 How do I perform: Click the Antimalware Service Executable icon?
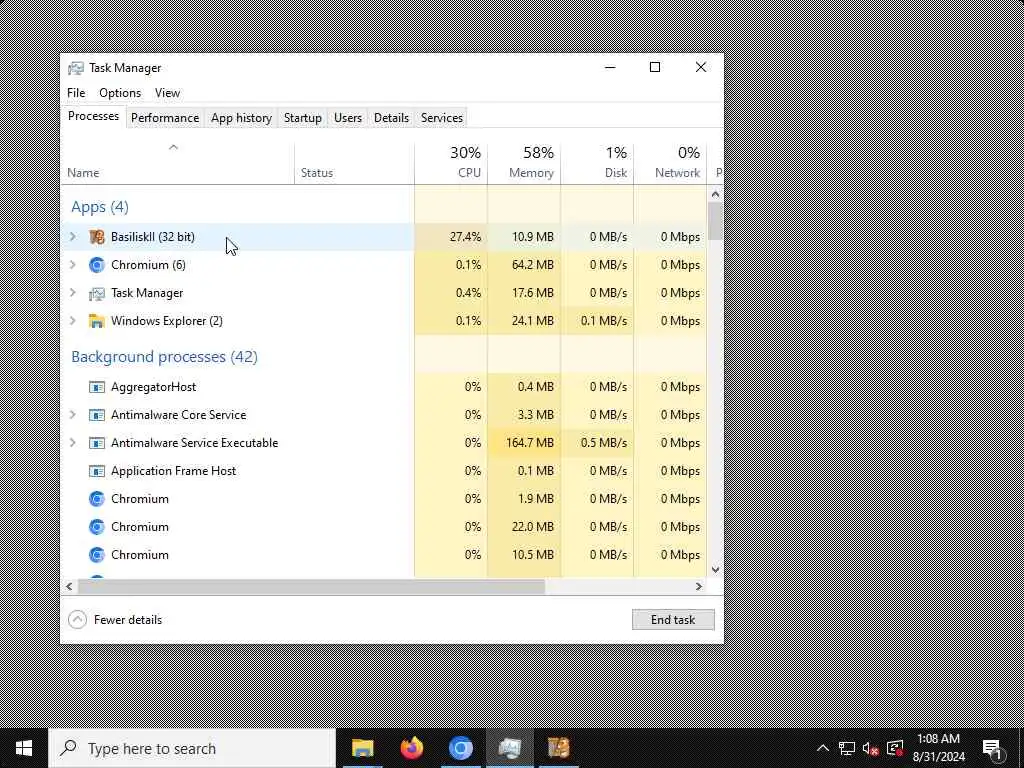97,443
